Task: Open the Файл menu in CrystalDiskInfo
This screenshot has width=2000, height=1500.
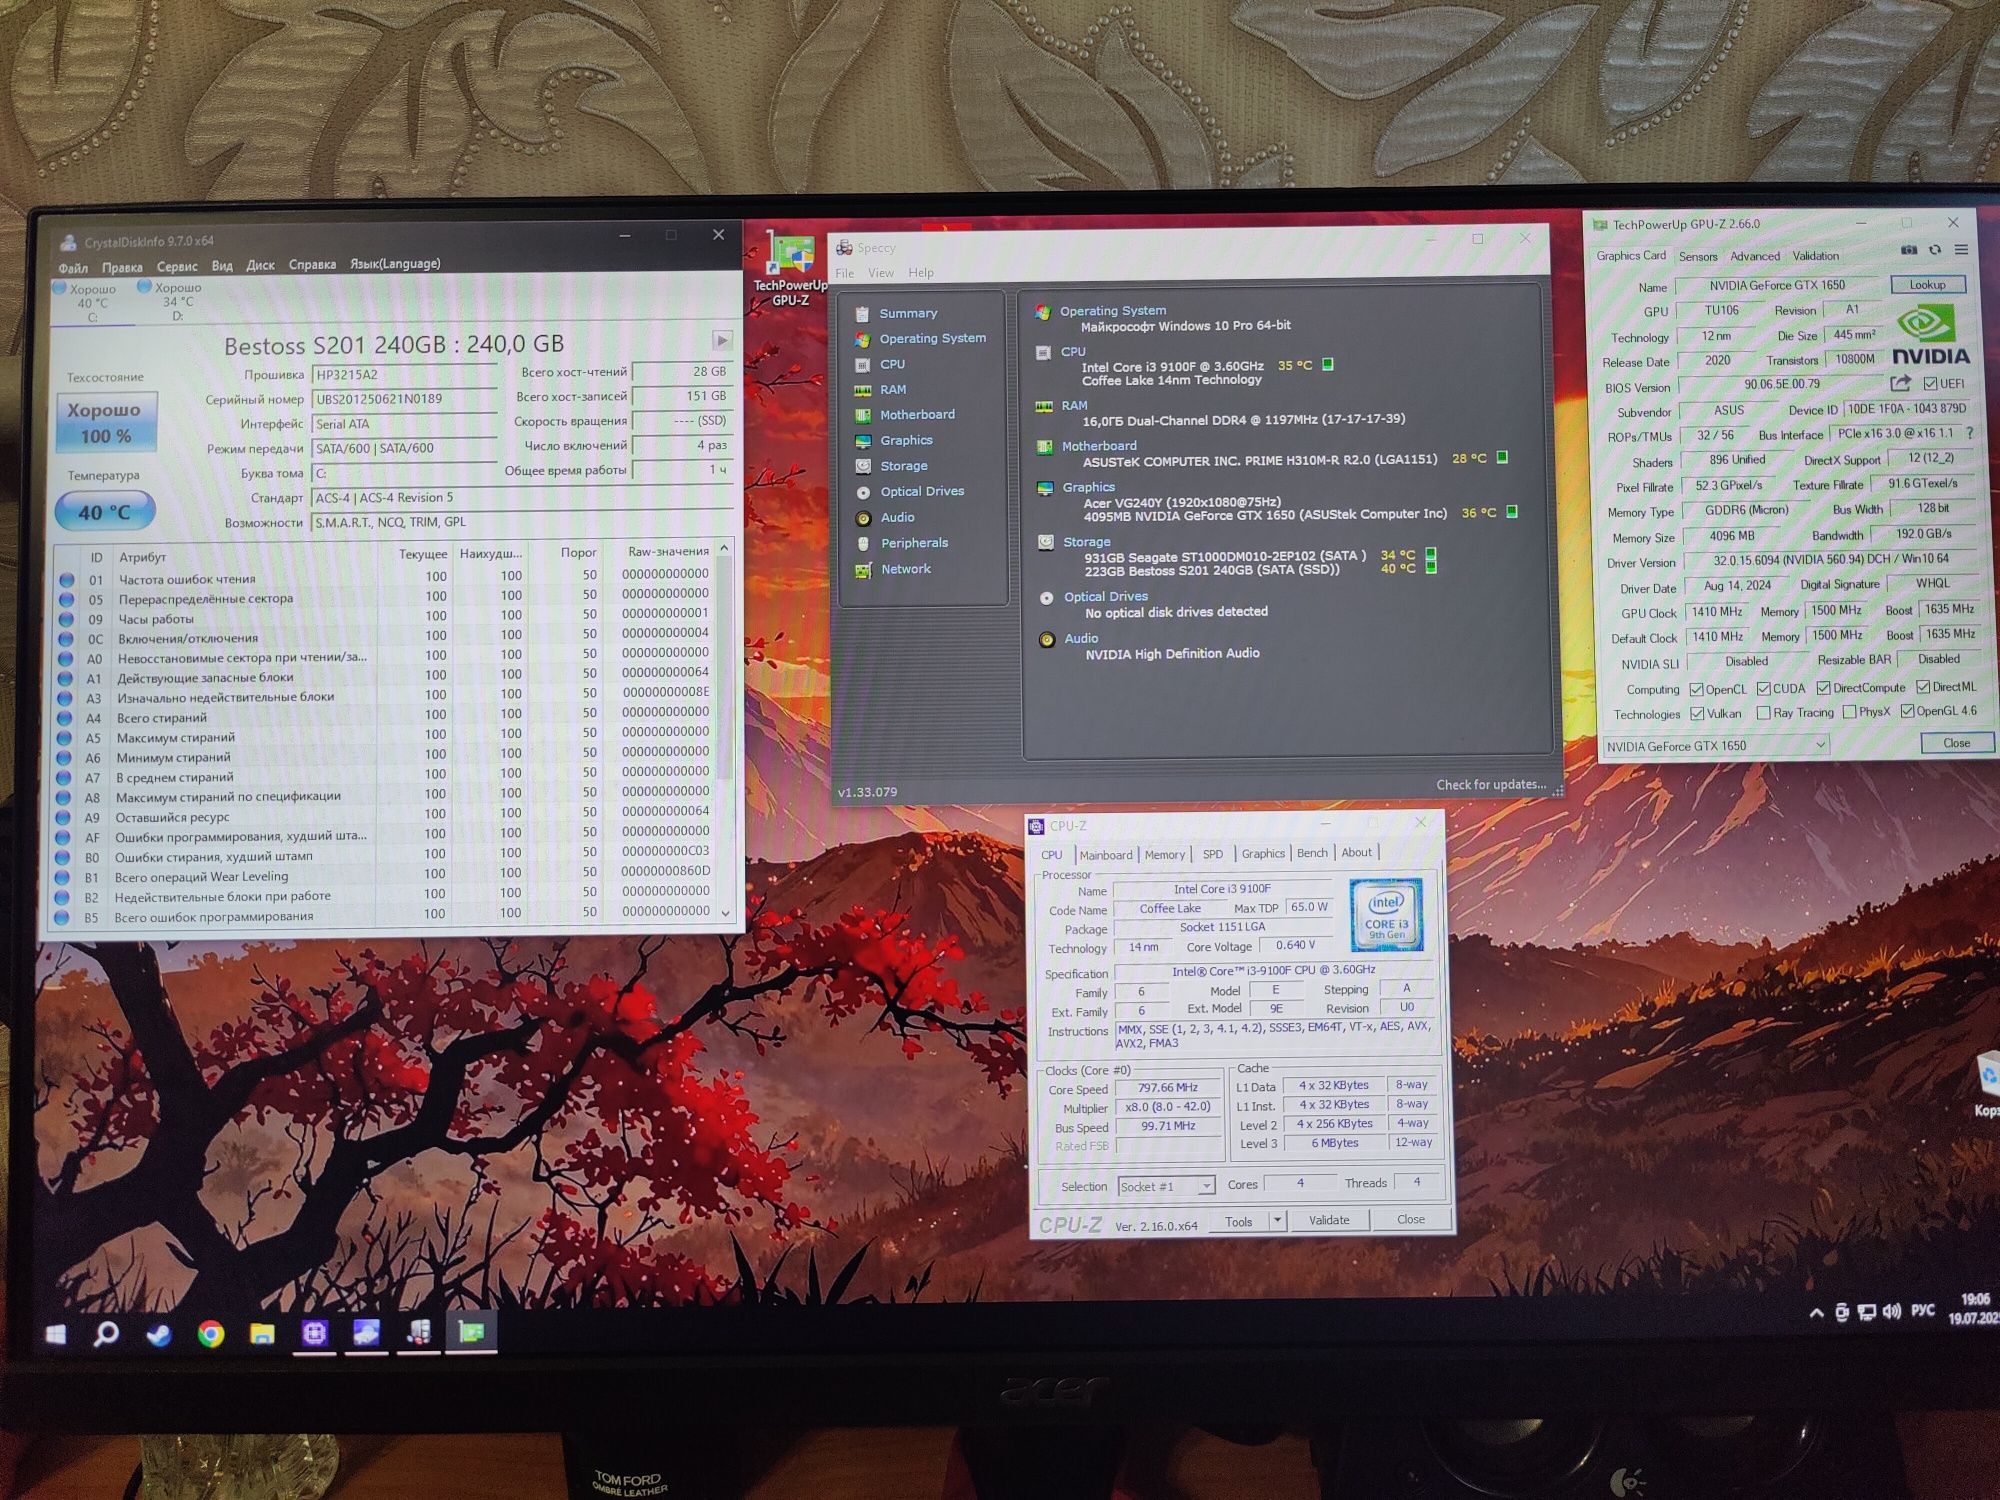Action: pos(73,268)
